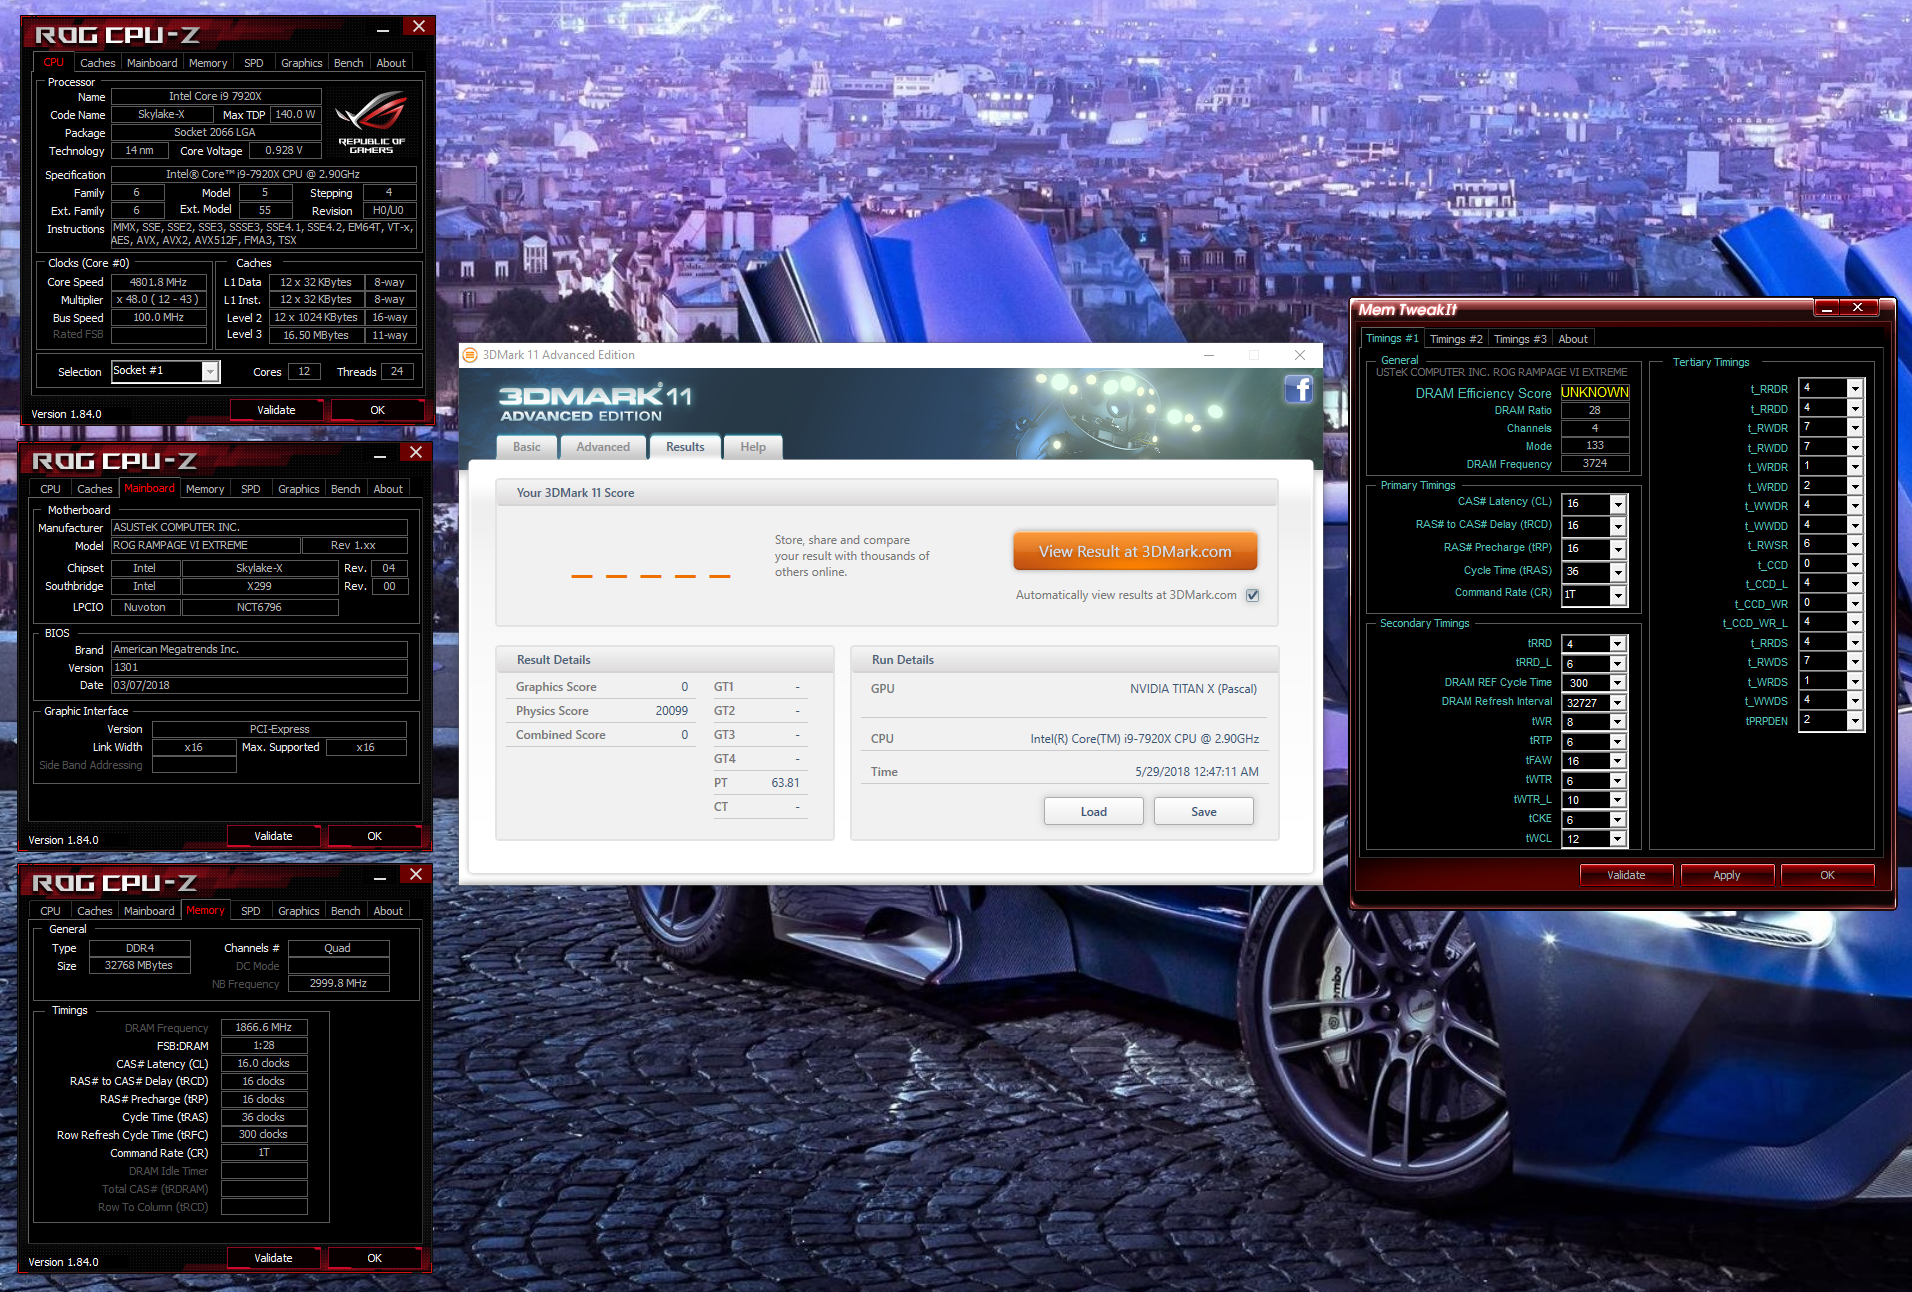Open Memory tab in top CPU-Z window
This screenshot has height=1292, width=1912.
(x=208, y=63)
